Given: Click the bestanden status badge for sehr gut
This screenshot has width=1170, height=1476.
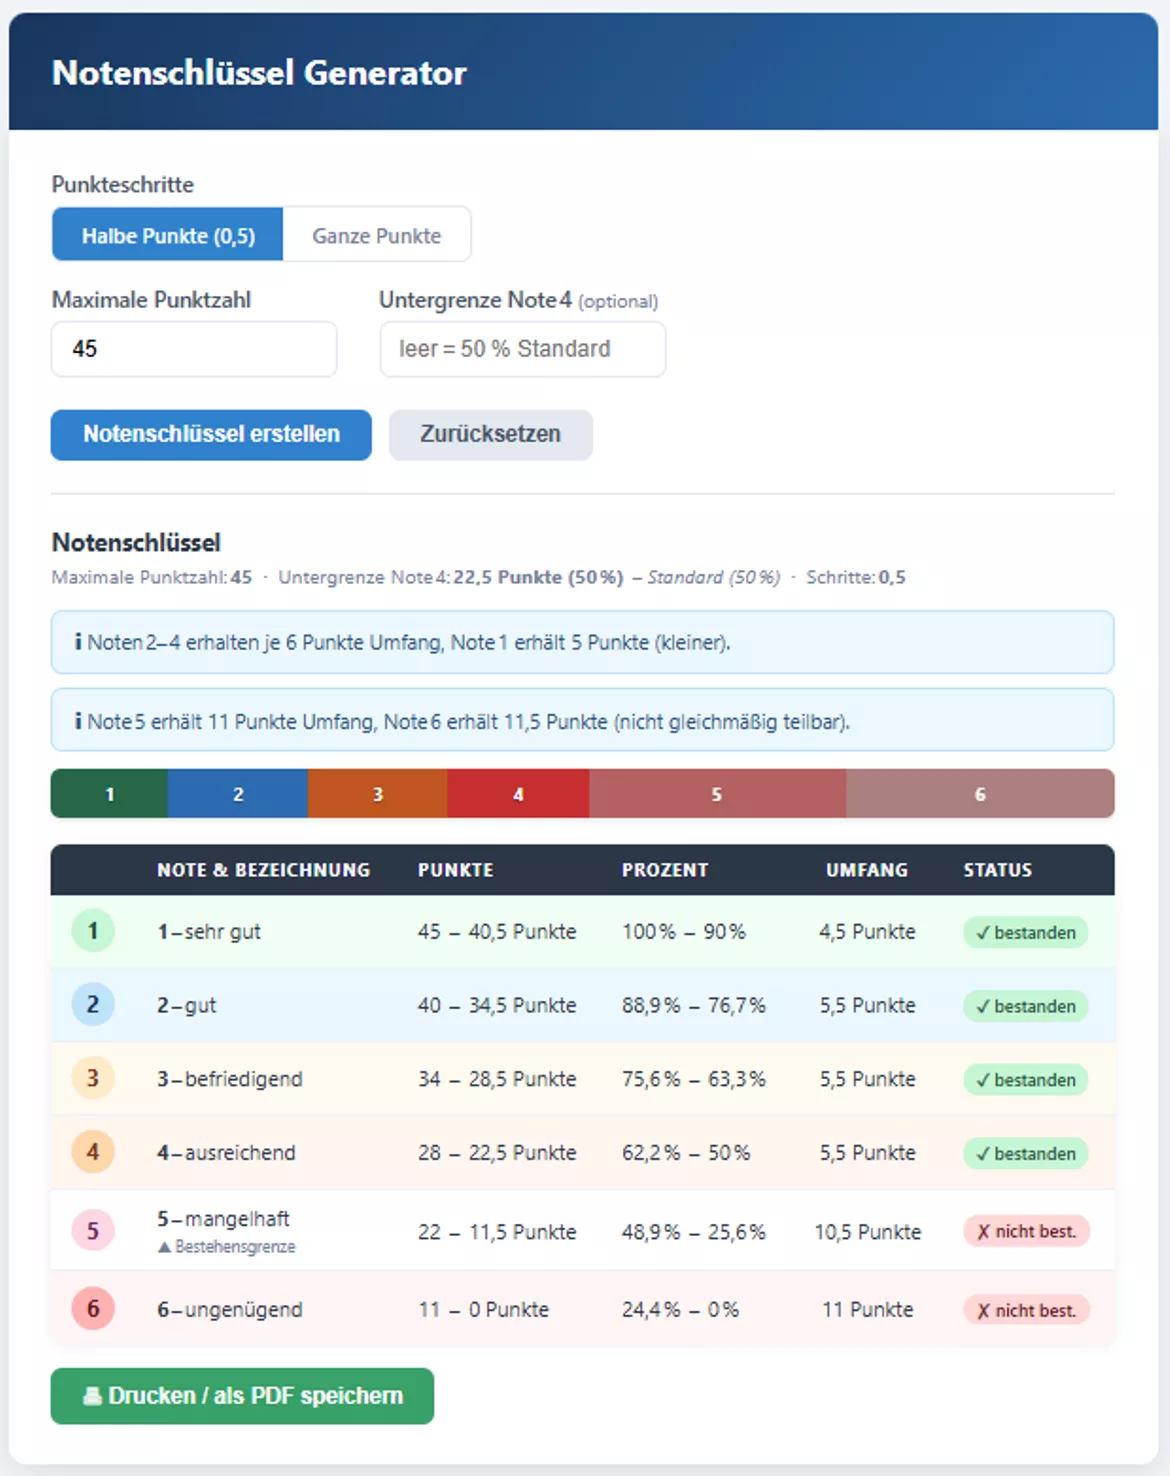Looking at the screenshot, I should (1026, 932).
